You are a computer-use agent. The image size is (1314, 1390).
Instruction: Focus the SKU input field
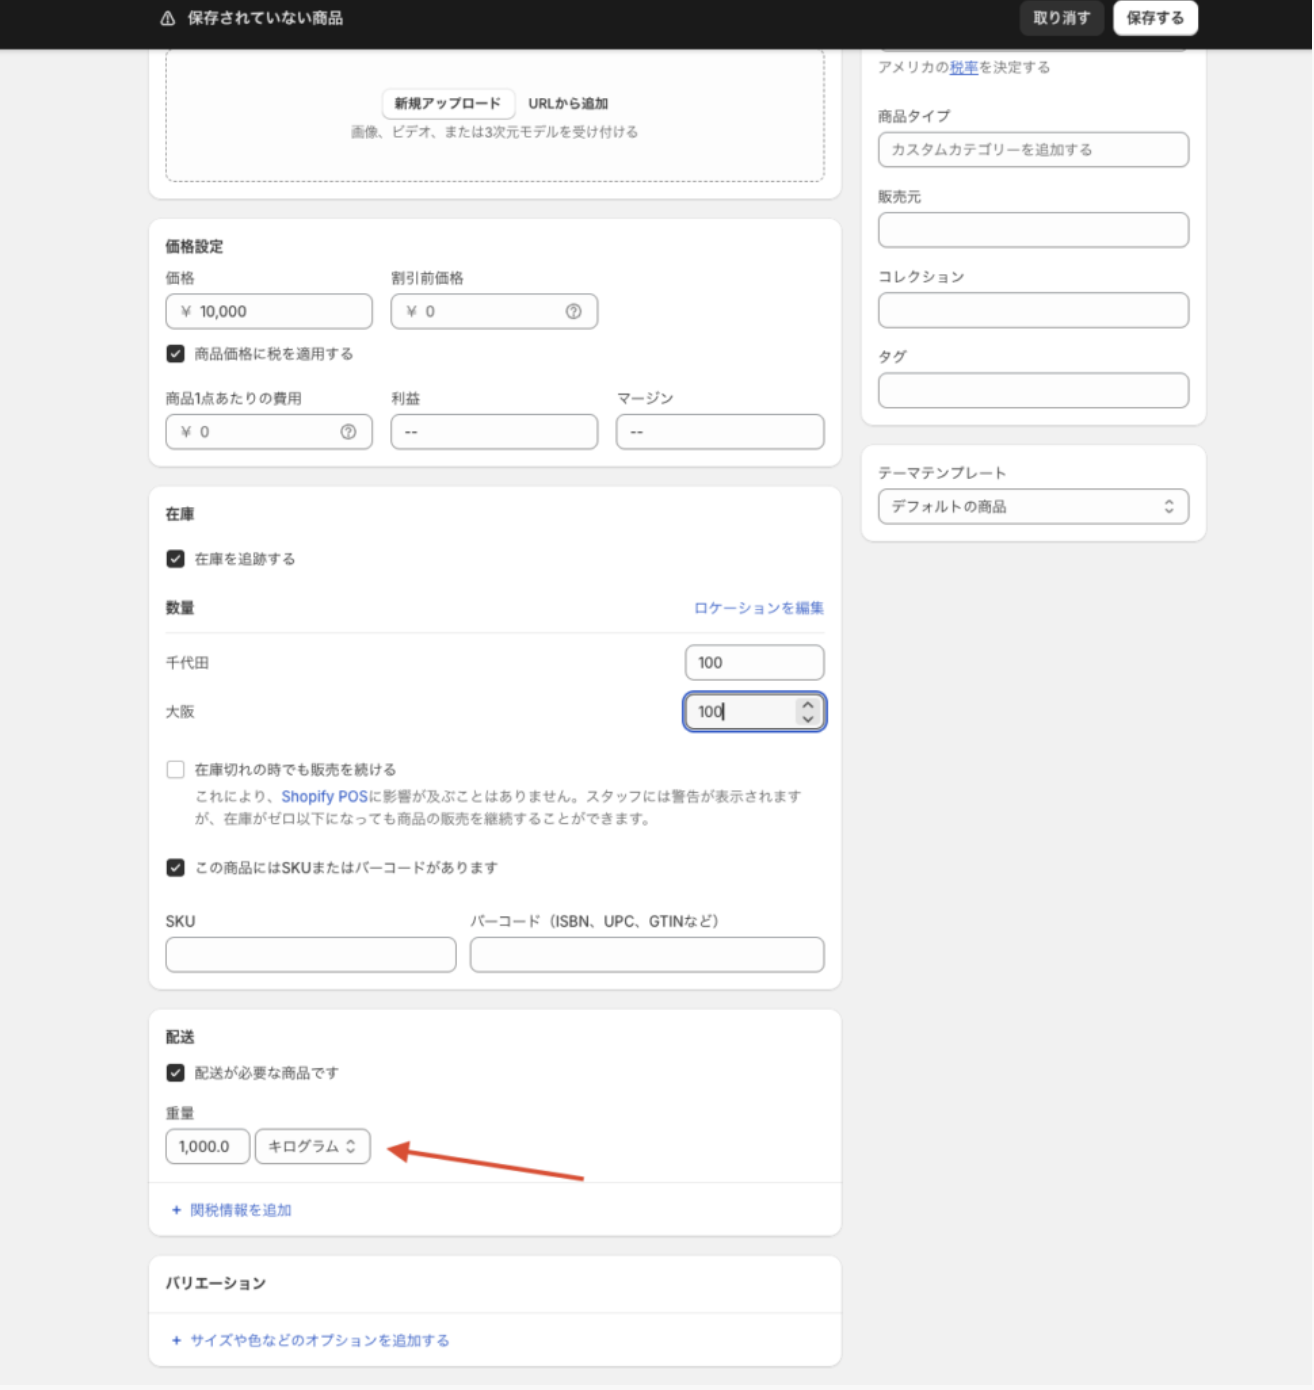coord(311,955)
